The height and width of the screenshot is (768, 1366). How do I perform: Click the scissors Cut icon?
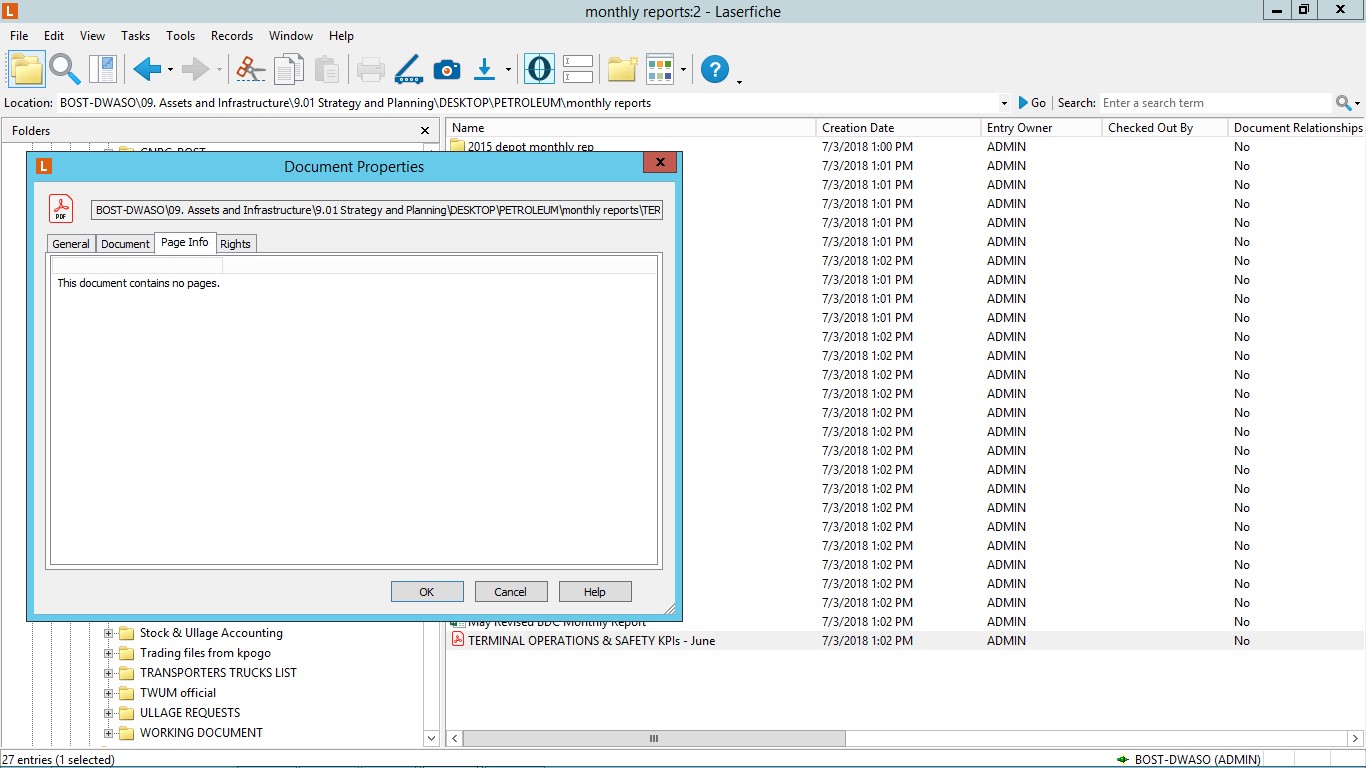tap(250, 69)
